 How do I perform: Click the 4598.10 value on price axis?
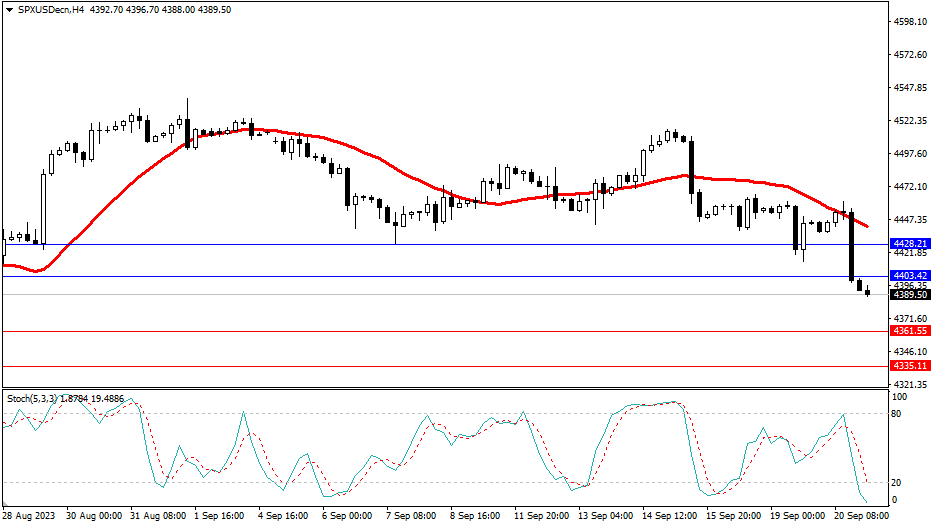coord(911,22)
